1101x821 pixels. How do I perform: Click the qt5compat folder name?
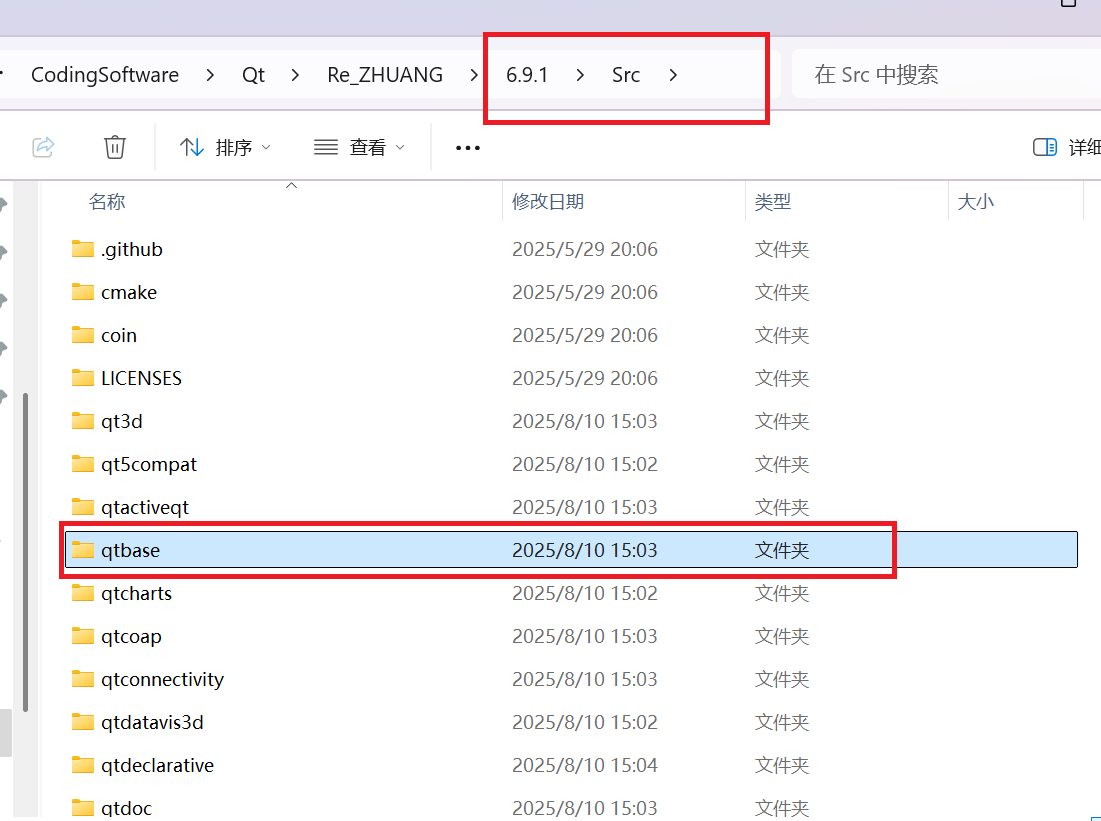(149, 464)
